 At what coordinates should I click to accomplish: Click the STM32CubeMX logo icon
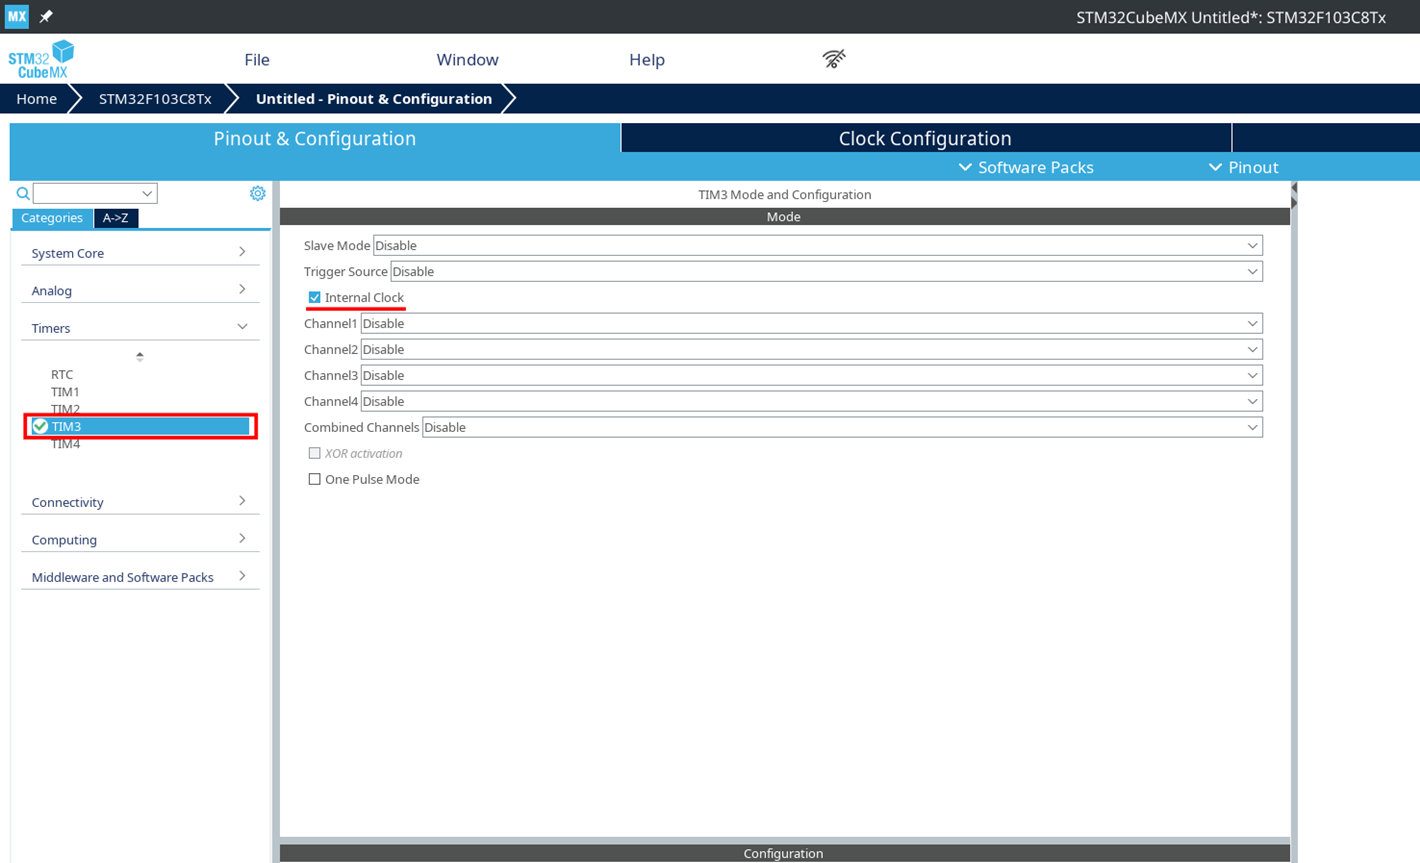[x=41, y=60]
